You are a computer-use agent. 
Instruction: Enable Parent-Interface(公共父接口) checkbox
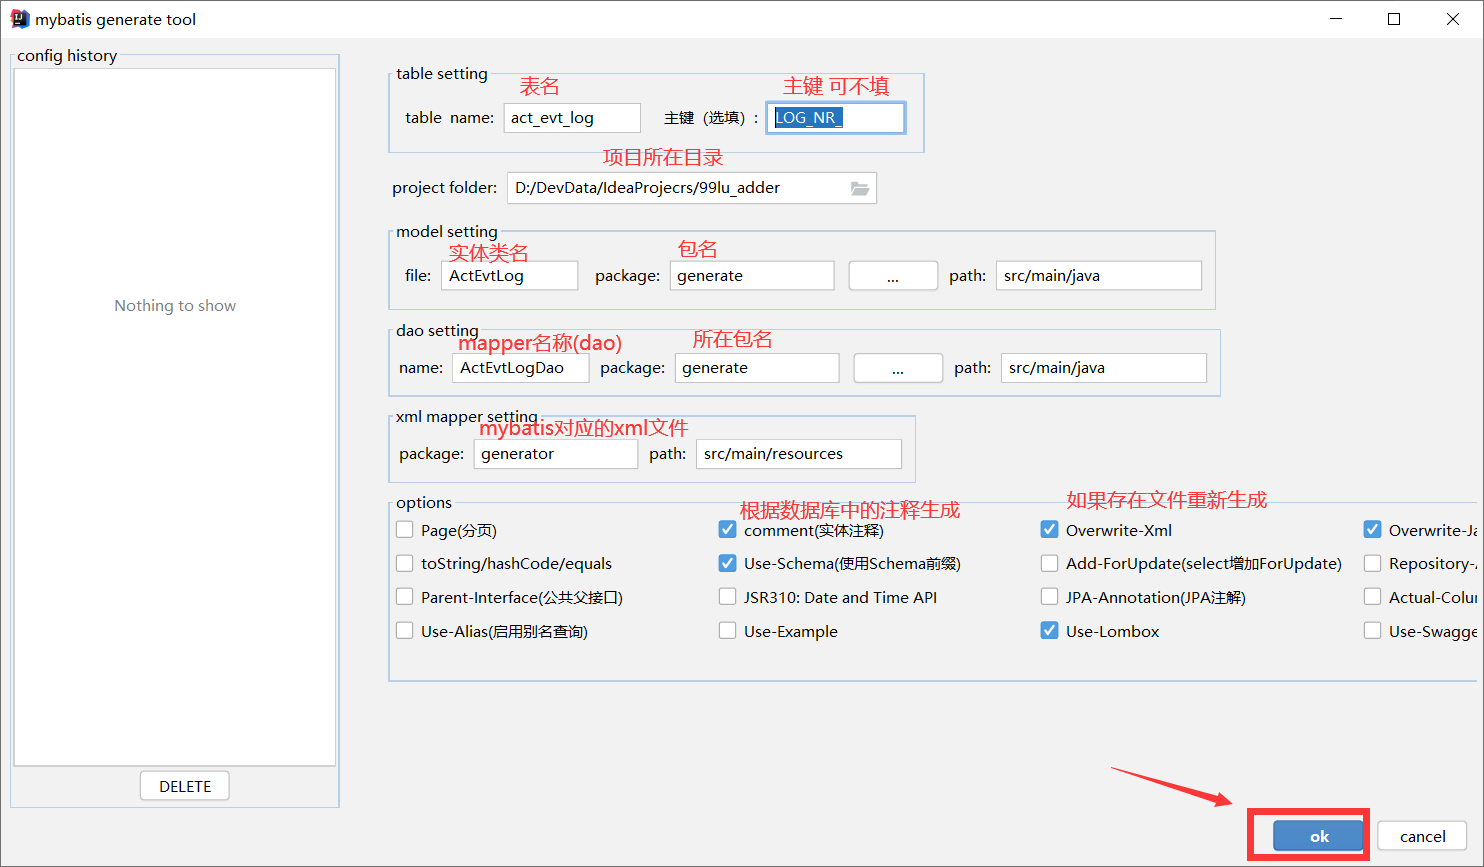click(x=405, y=597)
